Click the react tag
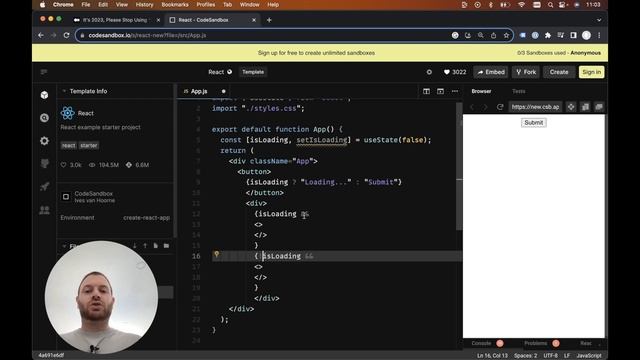Viewport: 640px width, 360px height. pos(69,146)
